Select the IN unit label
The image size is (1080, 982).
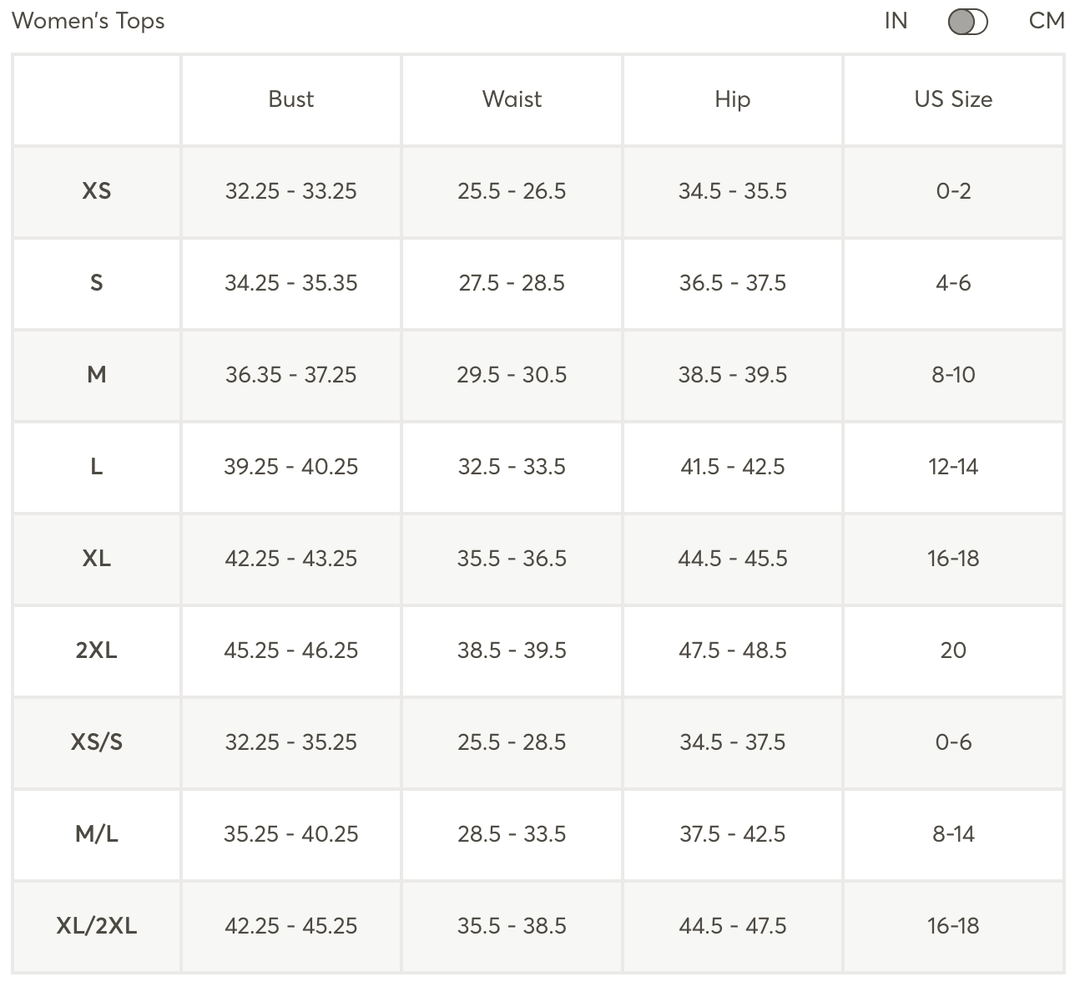896,21
